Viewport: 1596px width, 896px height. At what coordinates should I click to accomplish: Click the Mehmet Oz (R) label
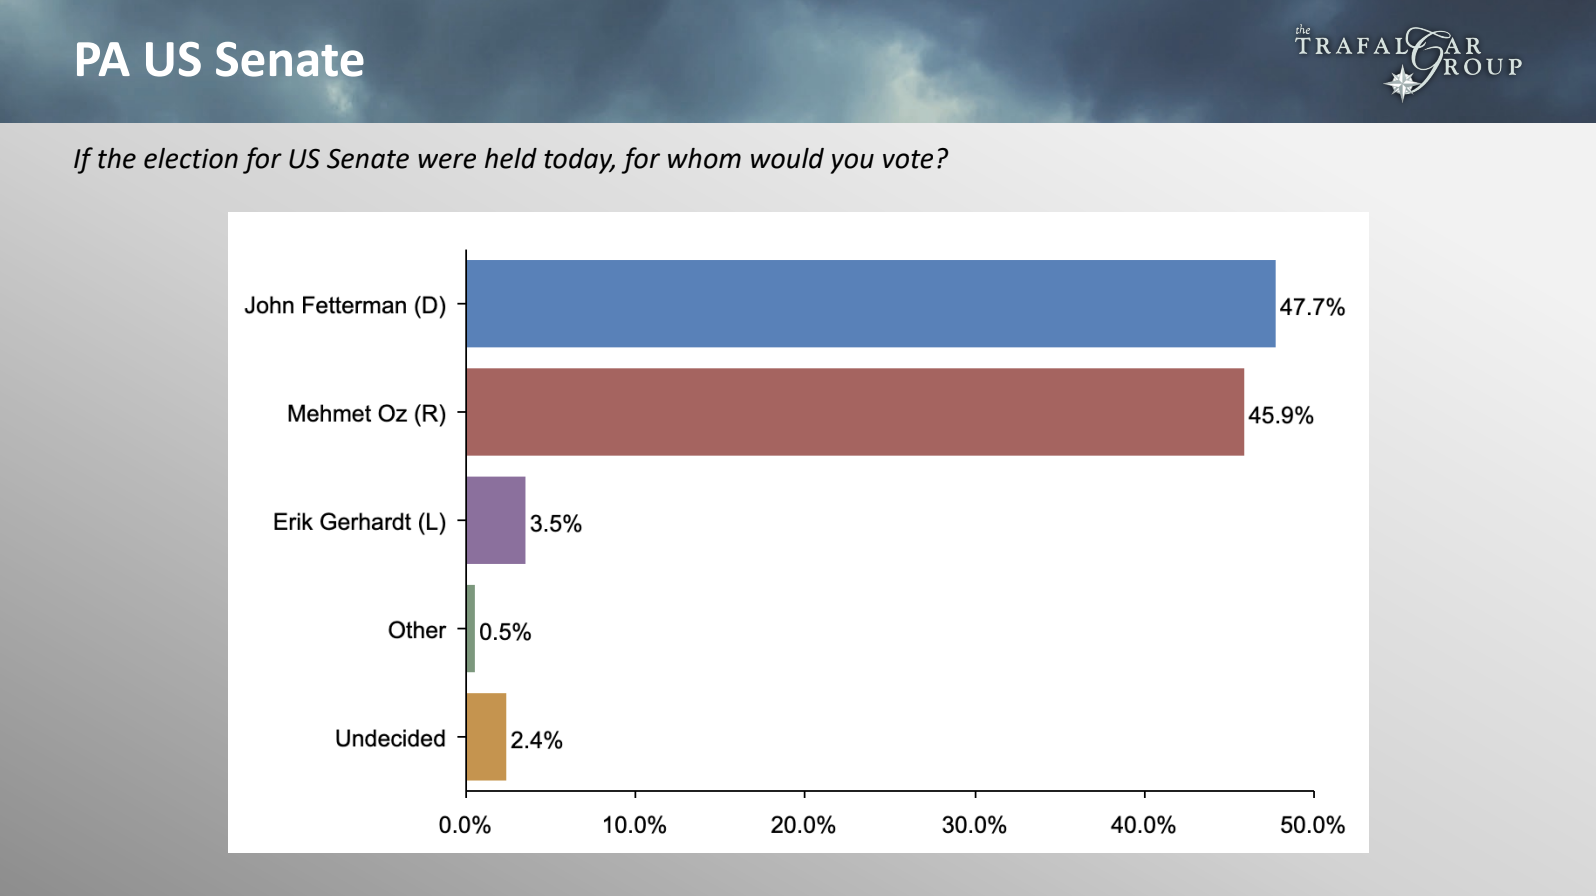366,414
